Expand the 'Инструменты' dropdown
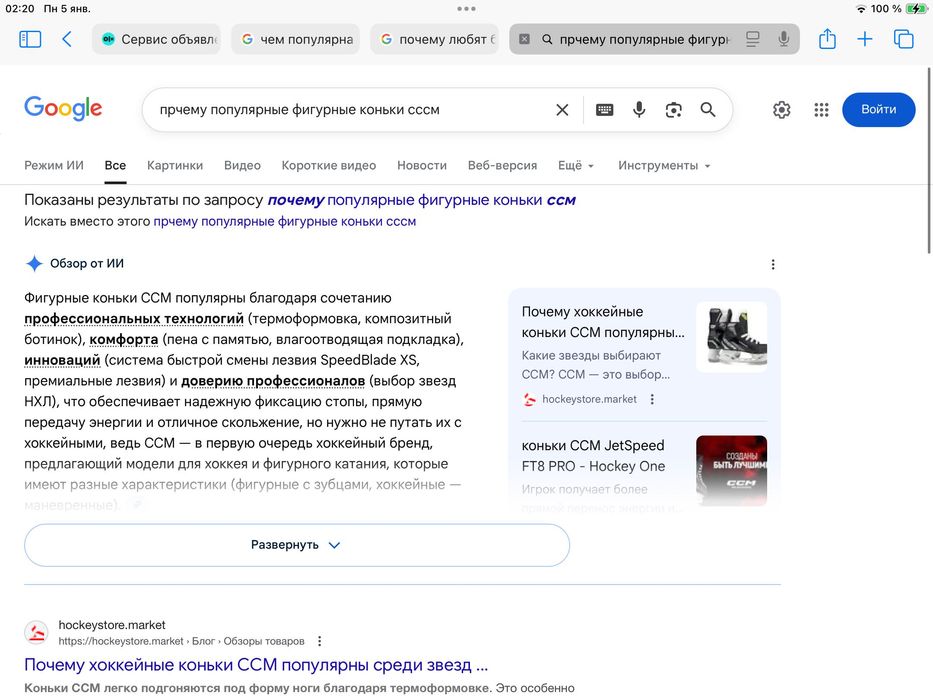The image size is (933, 700). coord(664,165)
